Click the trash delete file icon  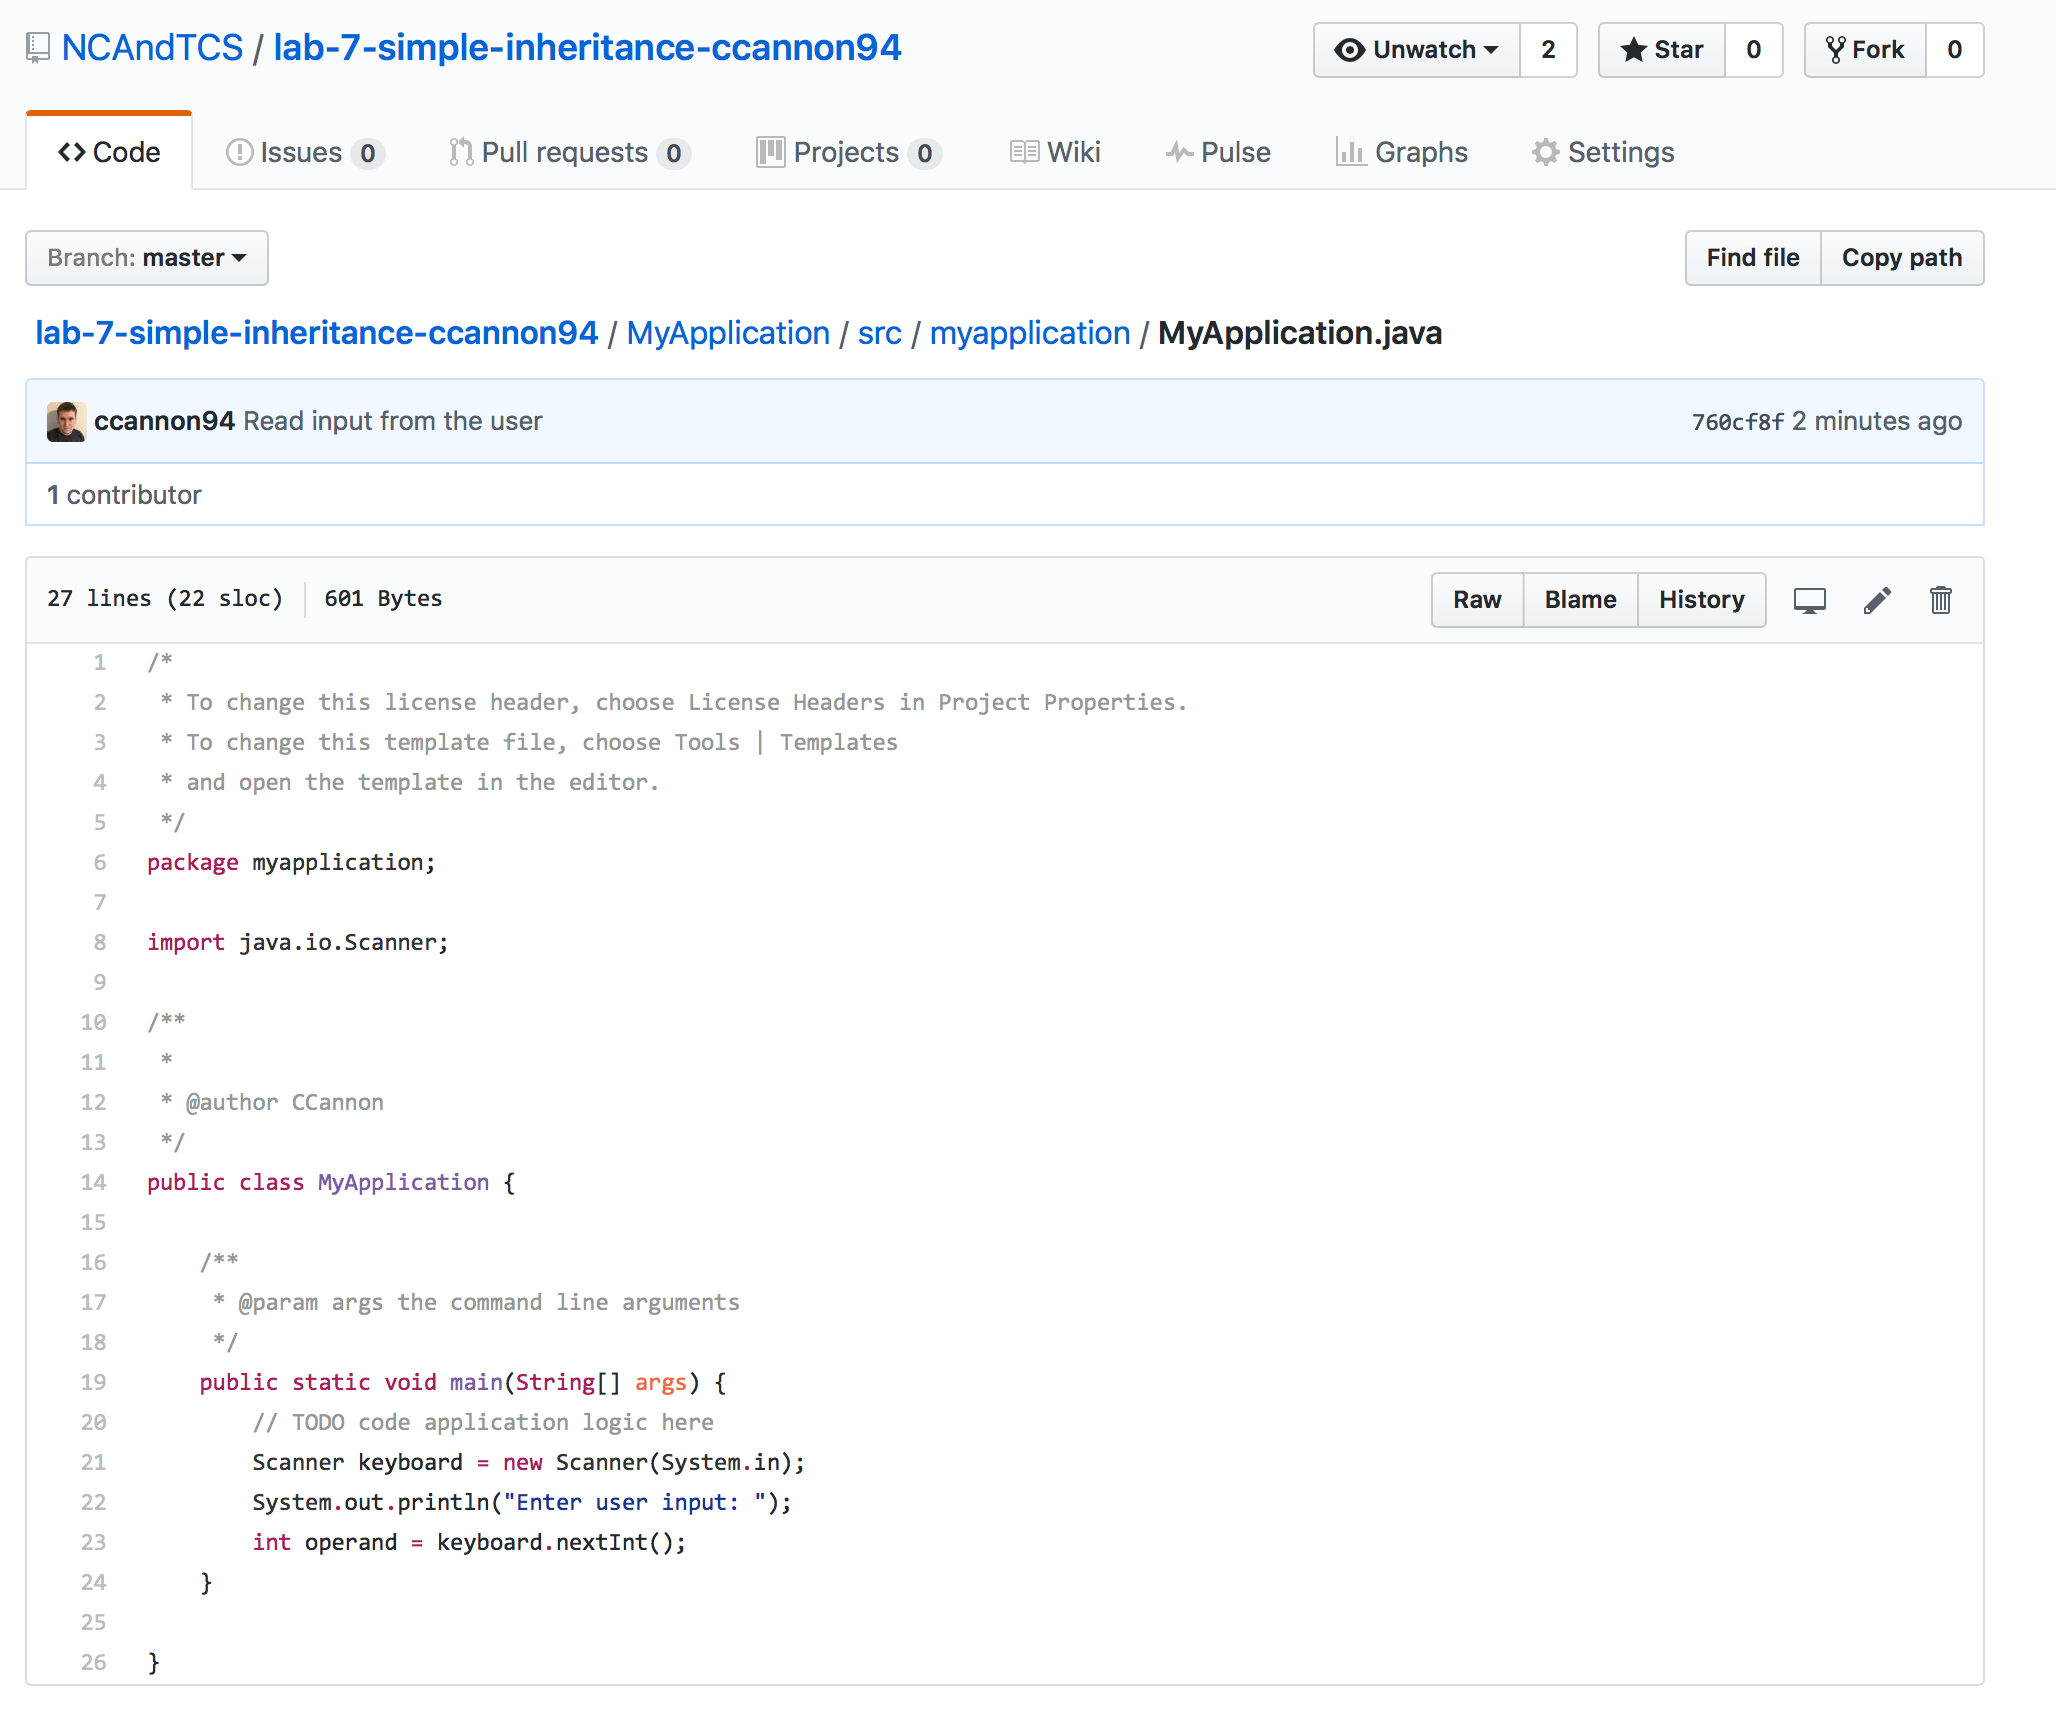pos(1940,600)
